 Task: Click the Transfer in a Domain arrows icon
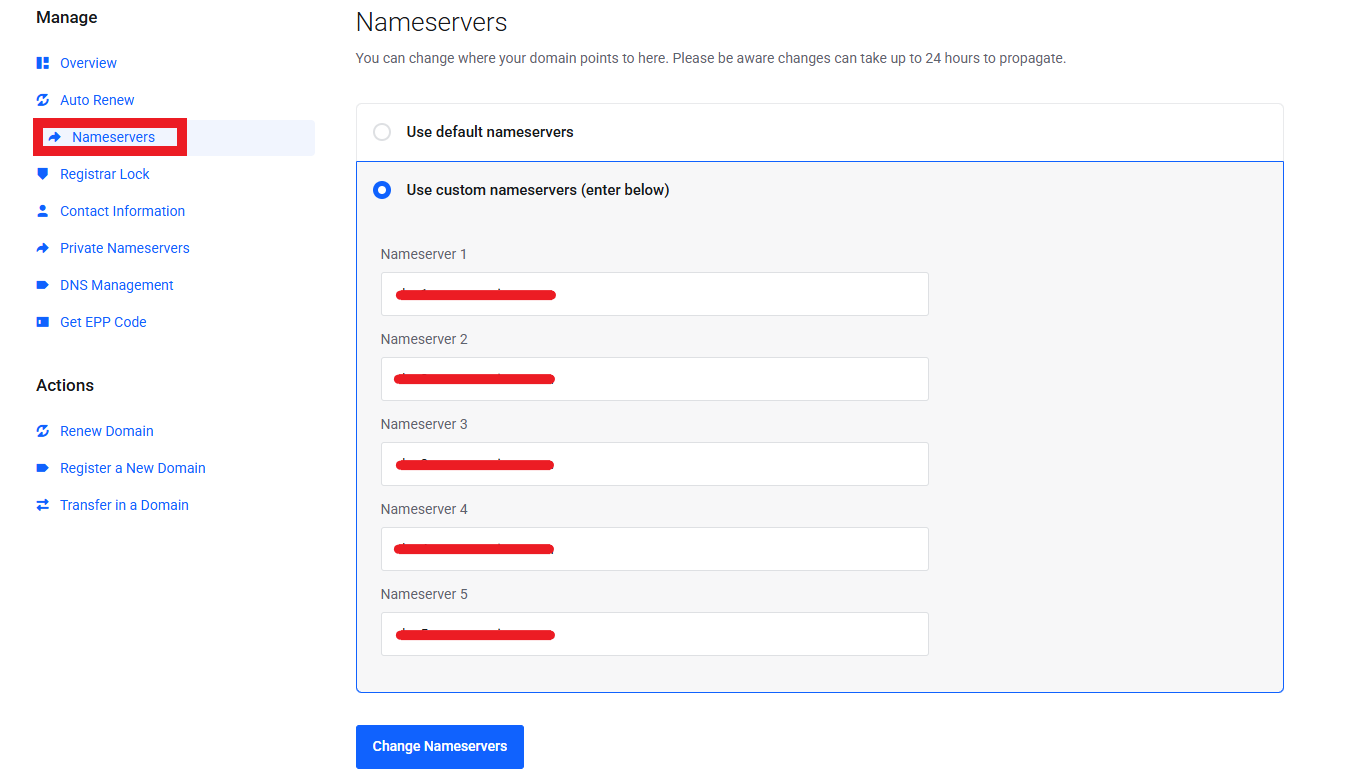pos(43,505)
